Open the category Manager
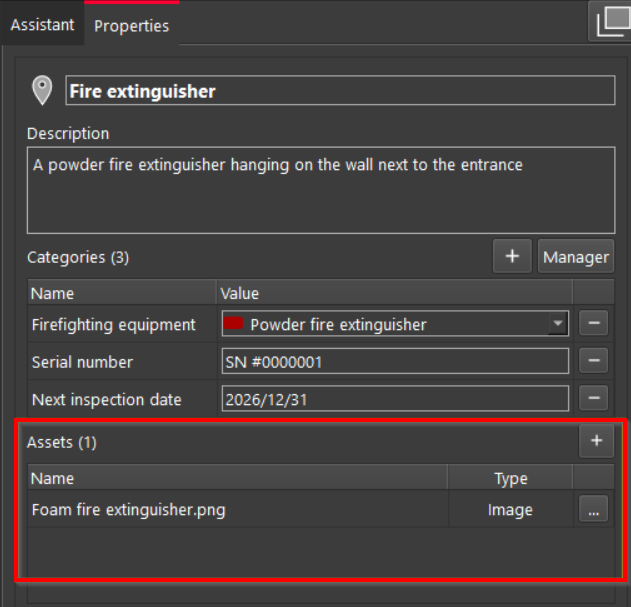Viewport: 631px width, 607px height. pyautogui.click(x=576, y=257)
